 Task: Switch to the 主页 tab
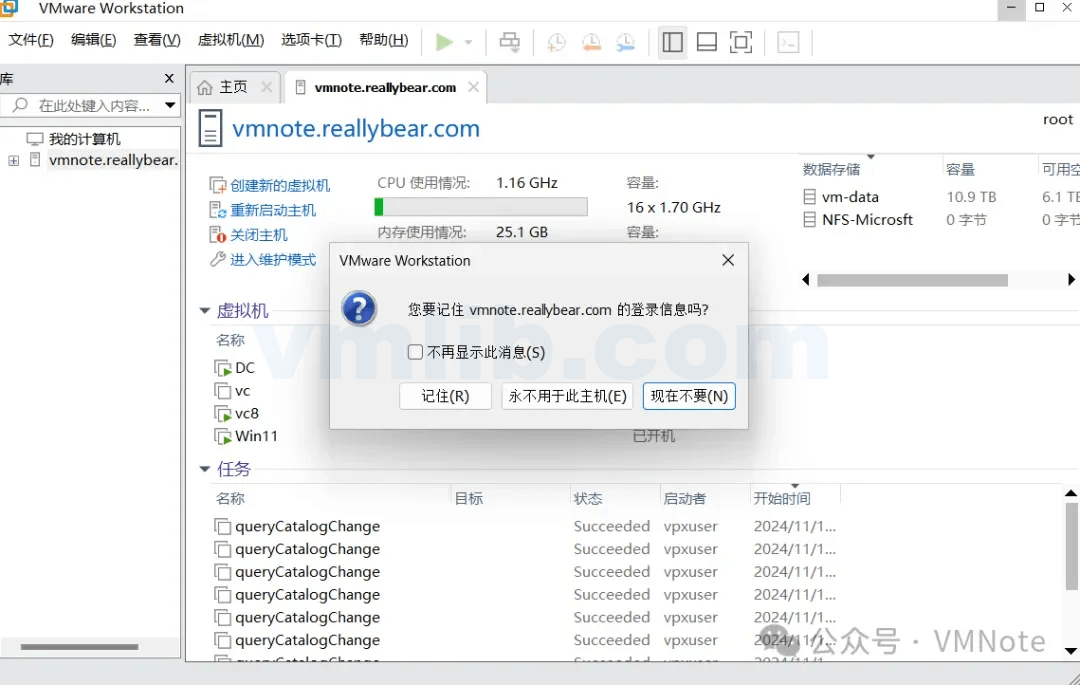point(235,87)
